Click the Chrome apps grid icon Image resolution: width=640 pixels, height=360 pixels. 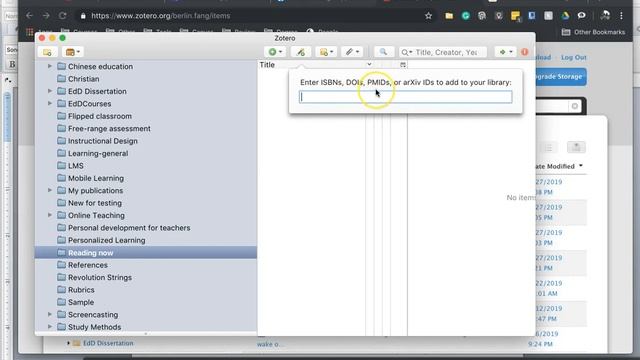pos(29,32)
